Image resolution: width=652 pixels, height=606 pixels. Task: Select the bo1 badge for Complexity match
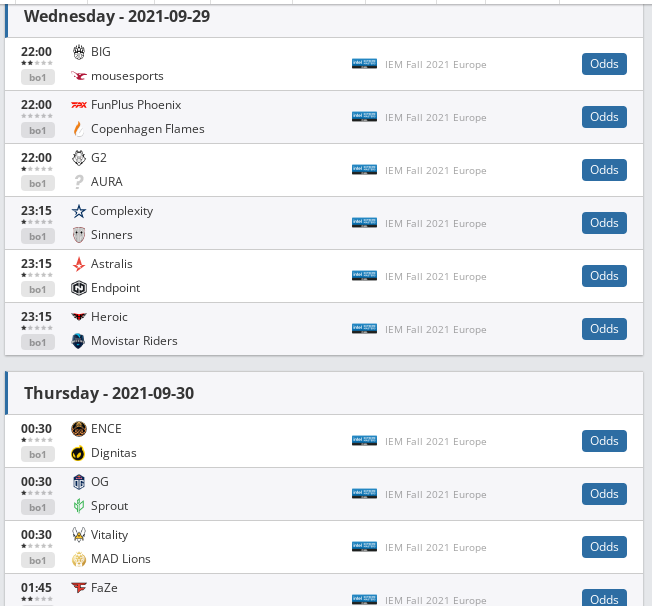(38, 237)
